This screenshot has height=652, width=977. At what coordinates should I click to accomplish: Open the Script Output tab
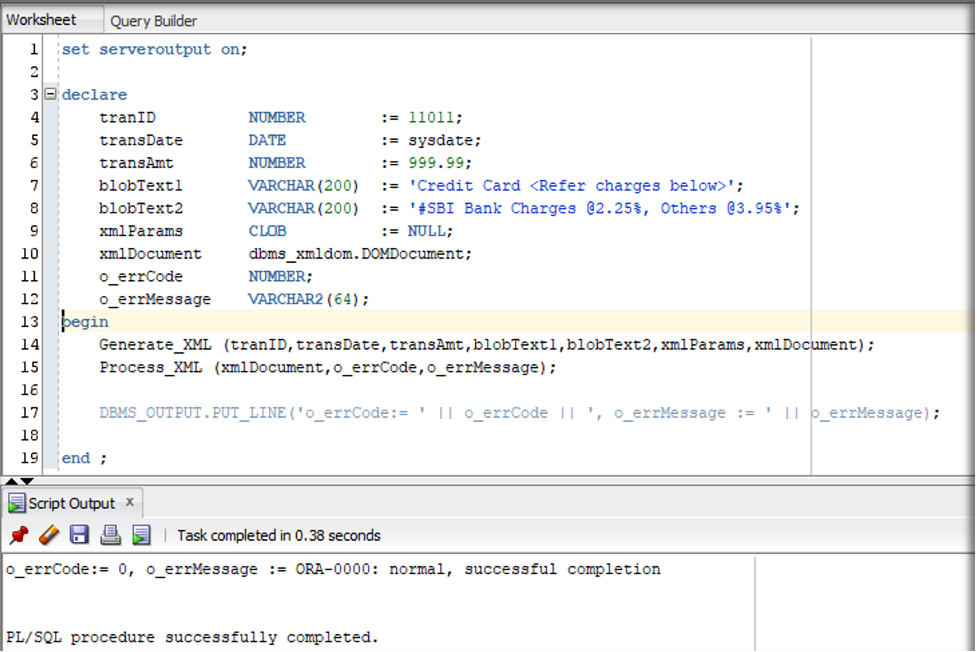[72, 503]
